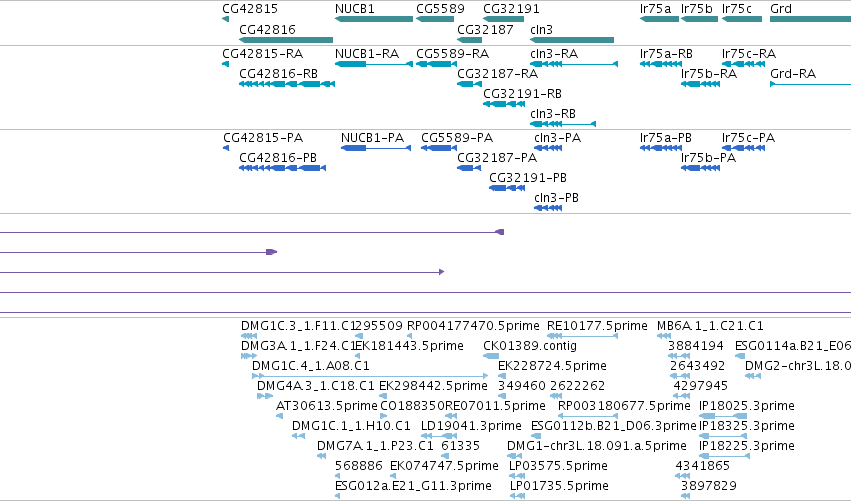Select the 3897829 feature label
Screen dimensions: 851x501
709,486
